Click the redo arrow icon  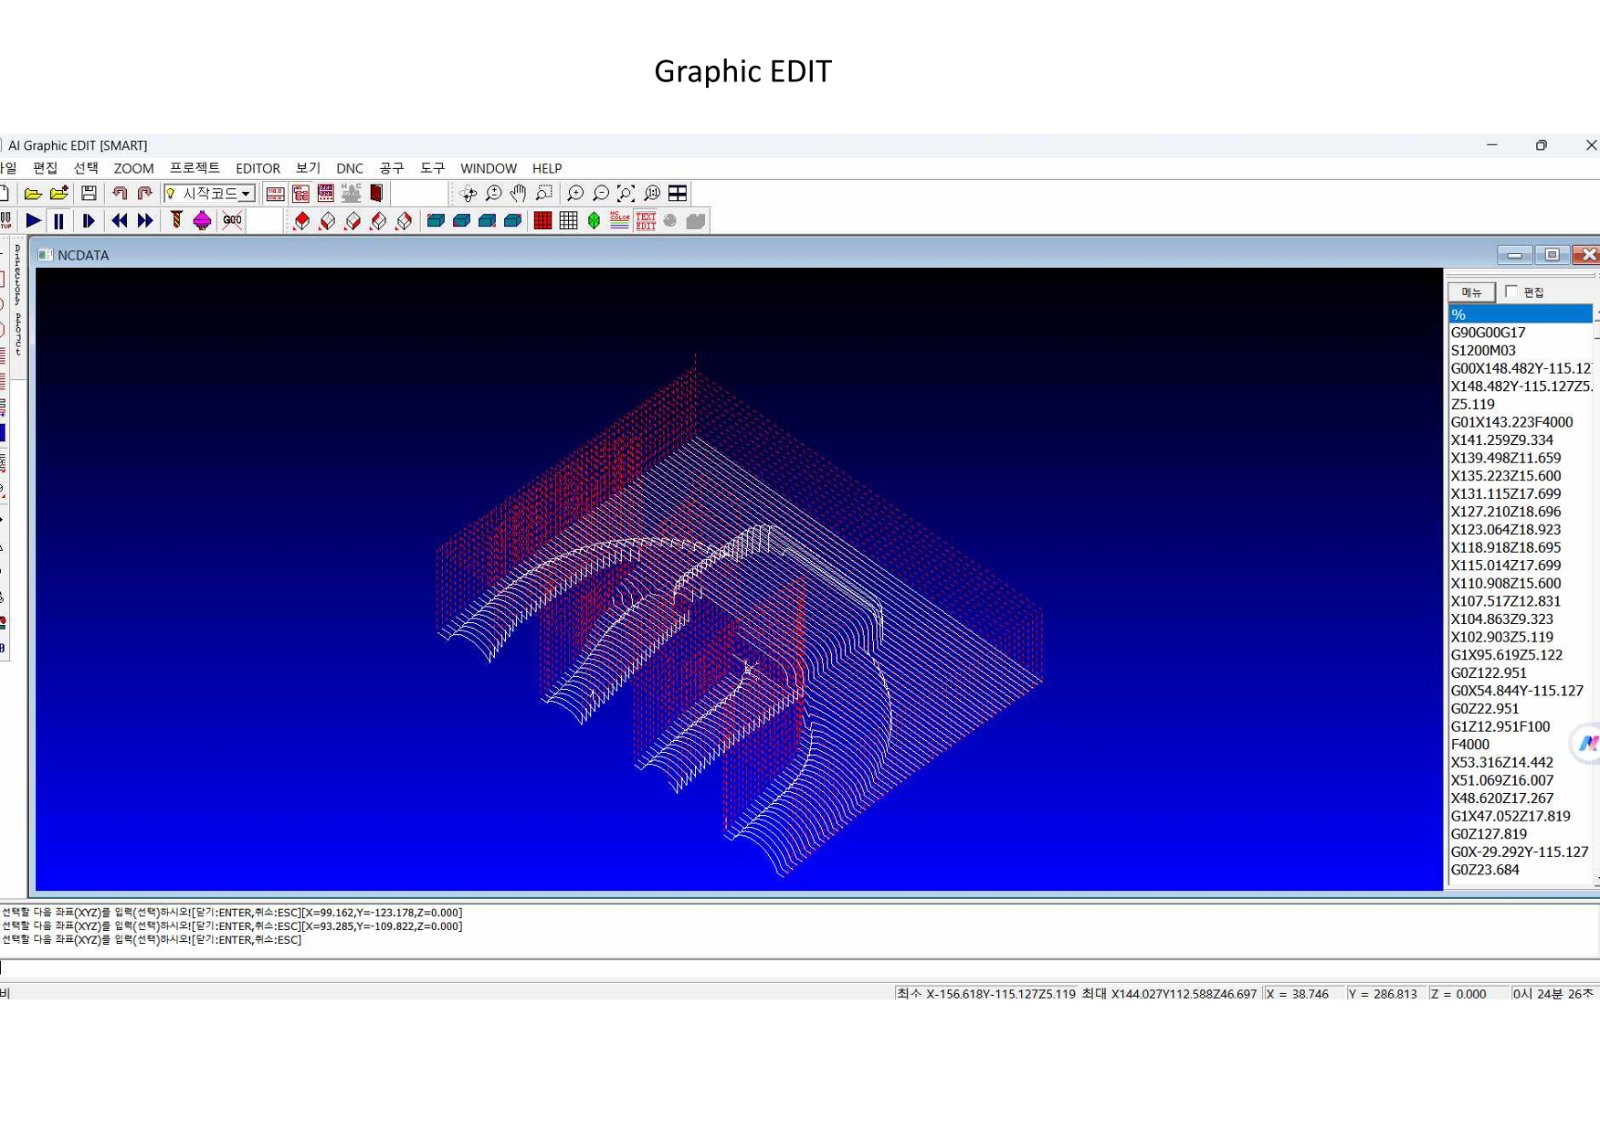tap(145, 193)
